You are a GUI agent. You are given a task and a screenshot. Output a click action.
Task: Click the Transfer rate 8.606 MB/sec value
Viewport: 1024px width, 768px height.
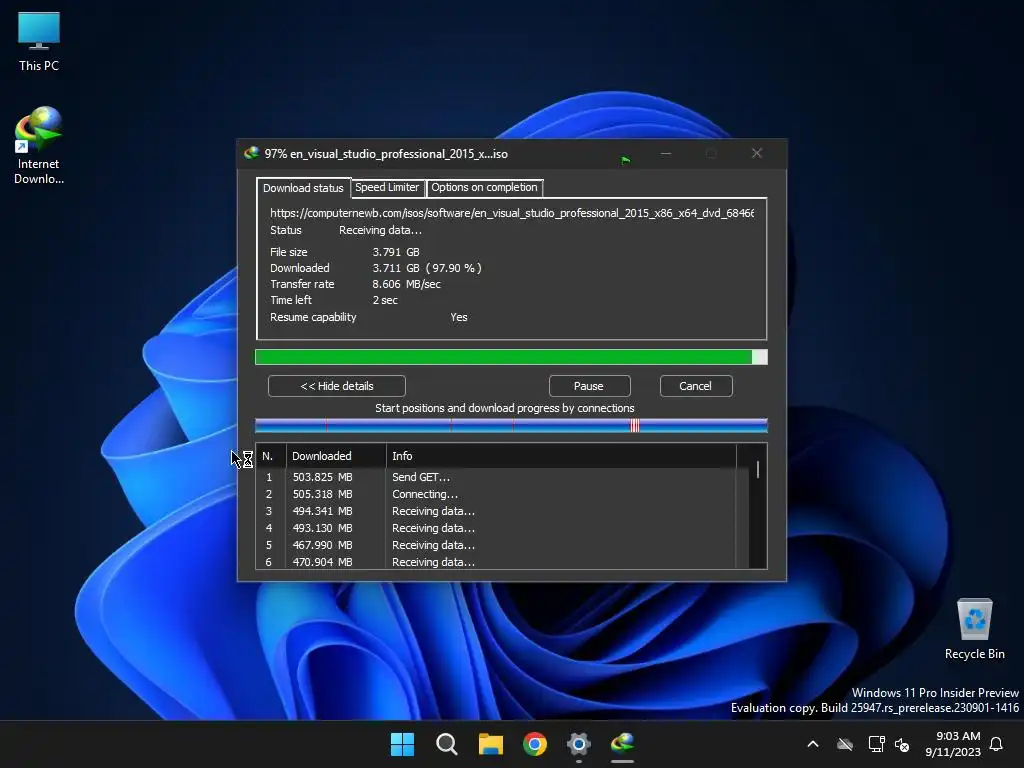406,284
